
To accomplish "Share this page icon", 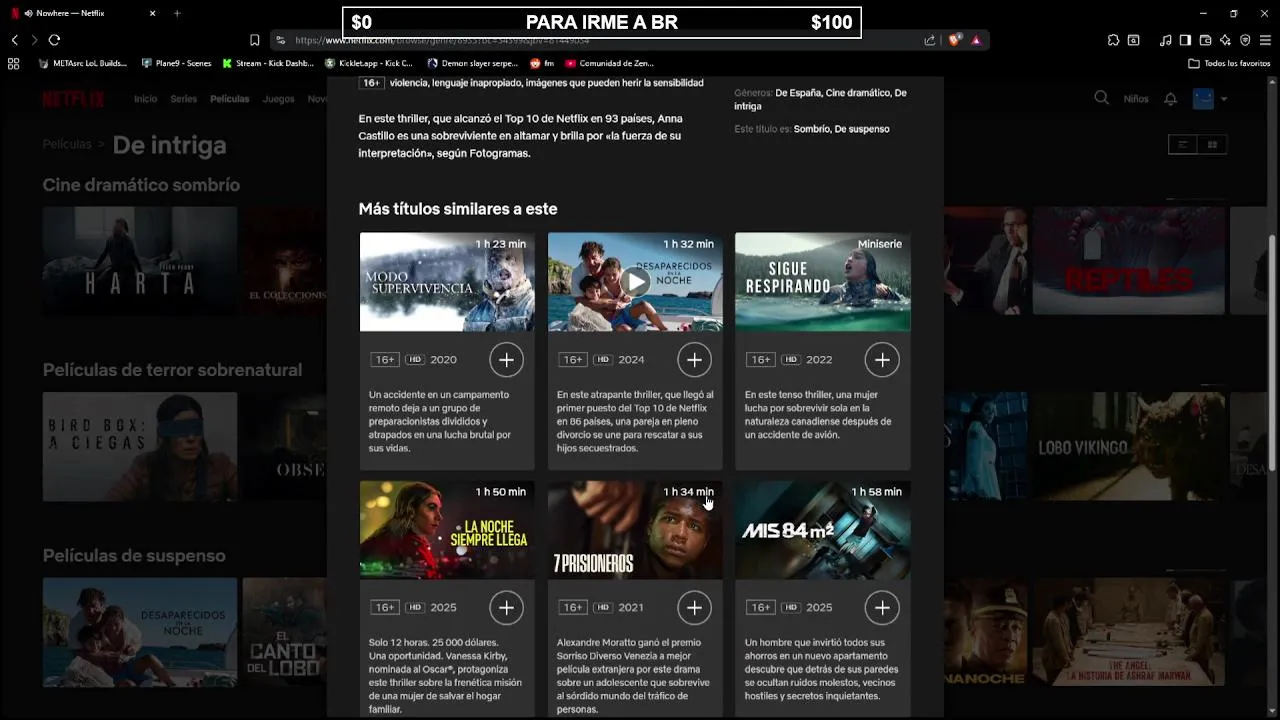I will [930, 40].
